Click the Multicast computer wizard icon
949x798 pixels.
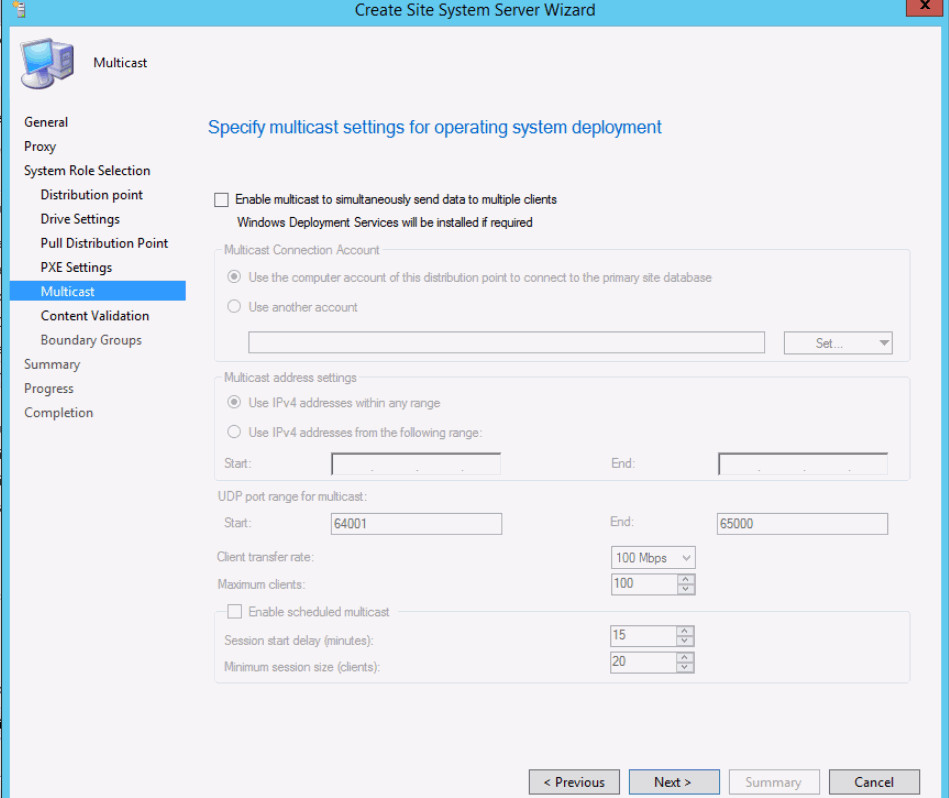coord(48,63)
